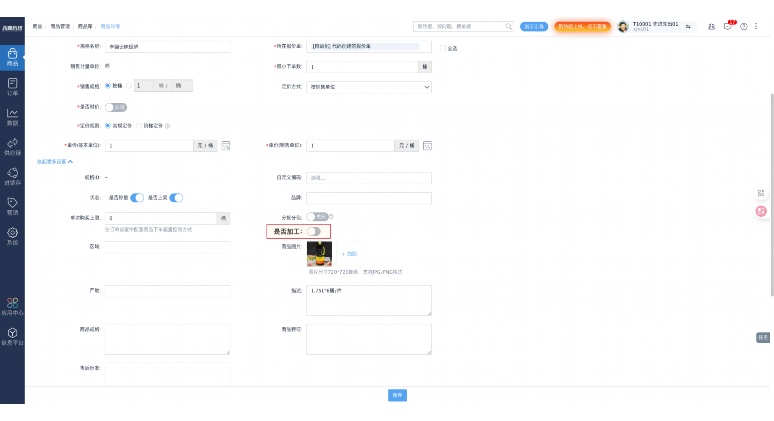
Task: Toggle the 是否上架 status switch
Action: 176,198
